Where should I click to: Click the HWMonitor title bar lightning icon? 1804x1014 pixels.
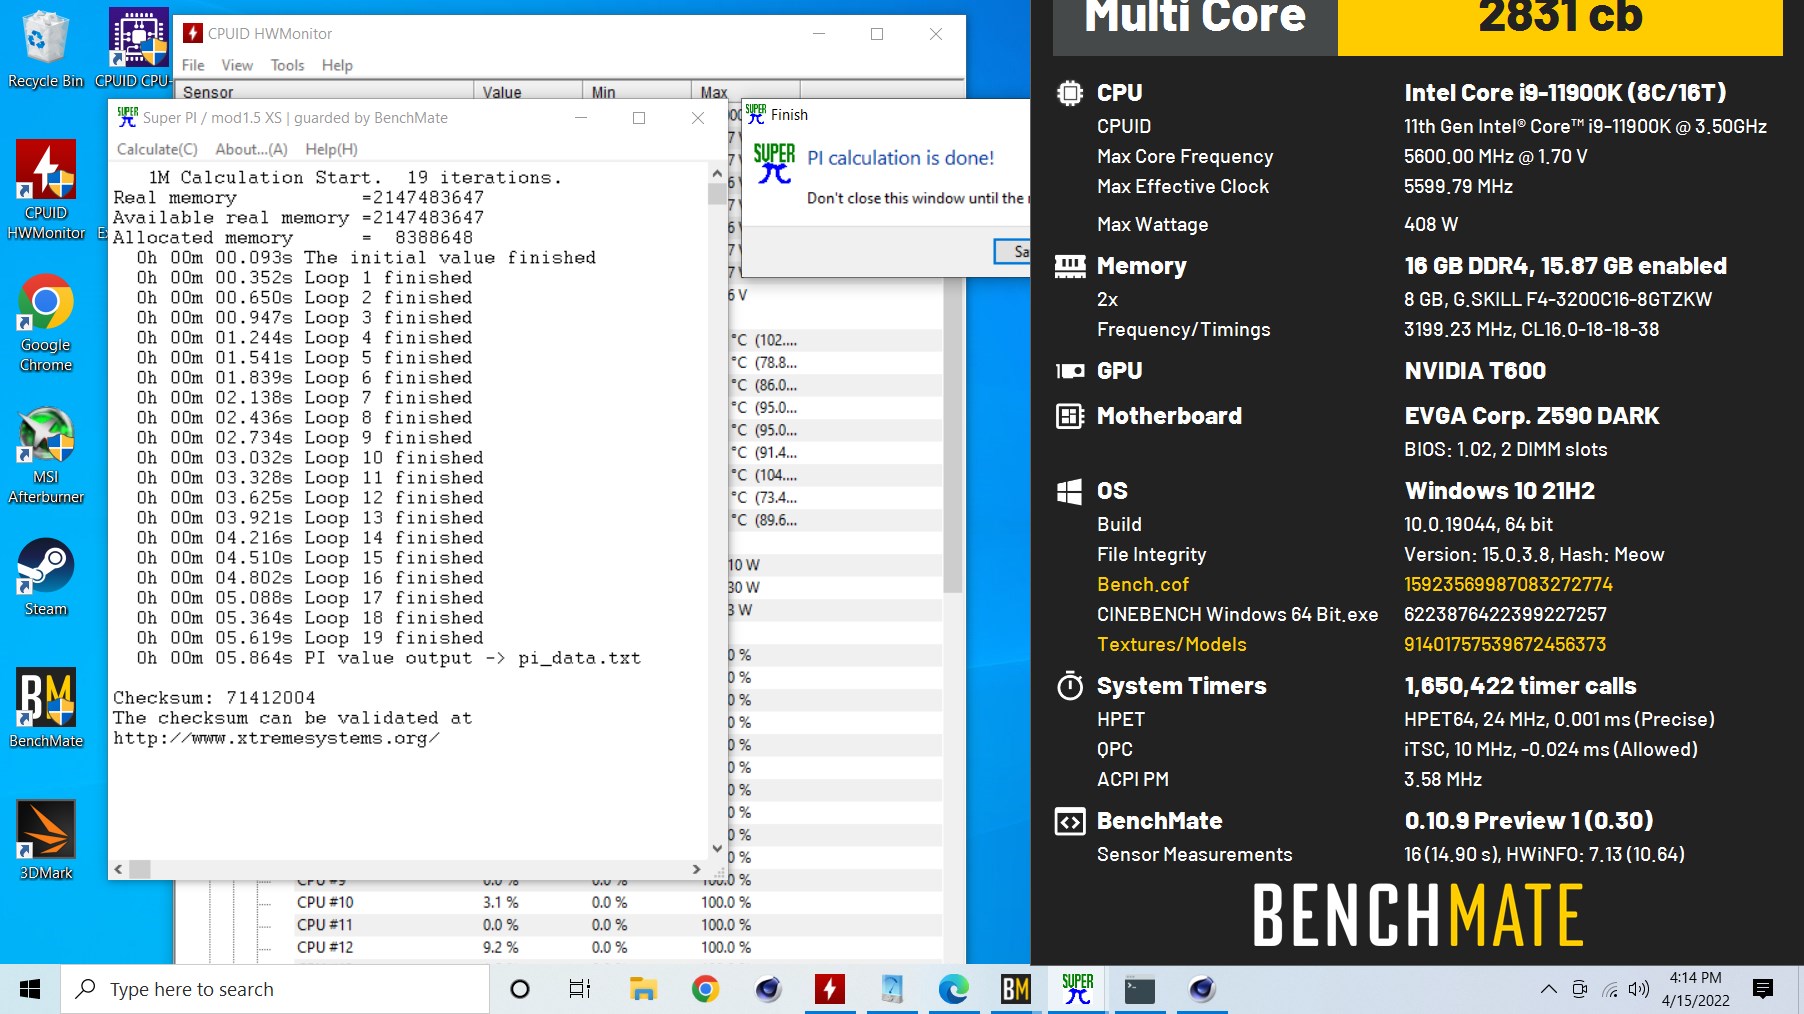(x=193, y=33)
